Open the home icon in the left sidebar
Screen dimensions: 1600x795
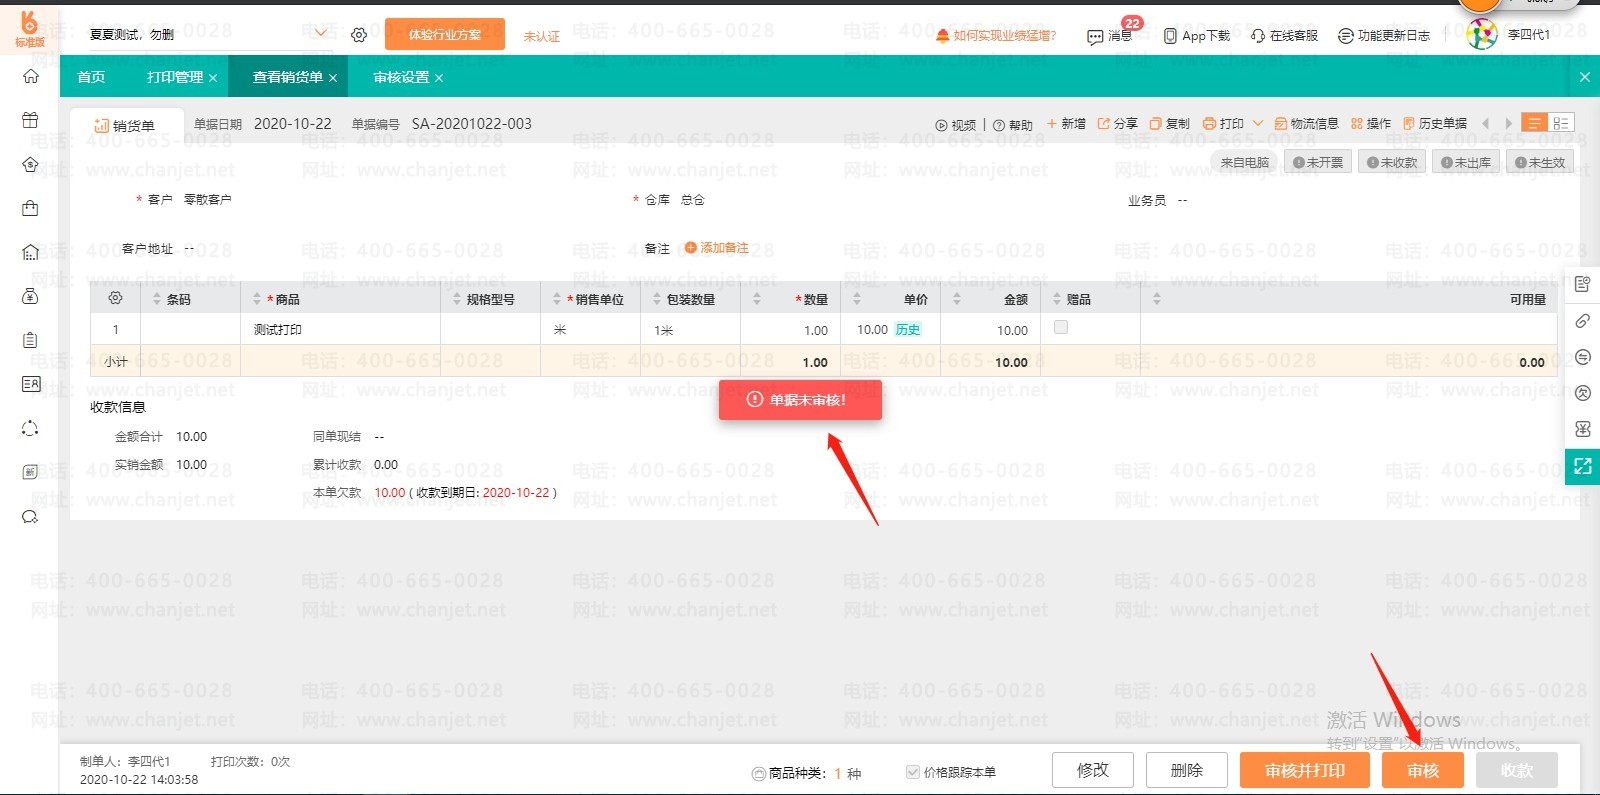(30, 76)
